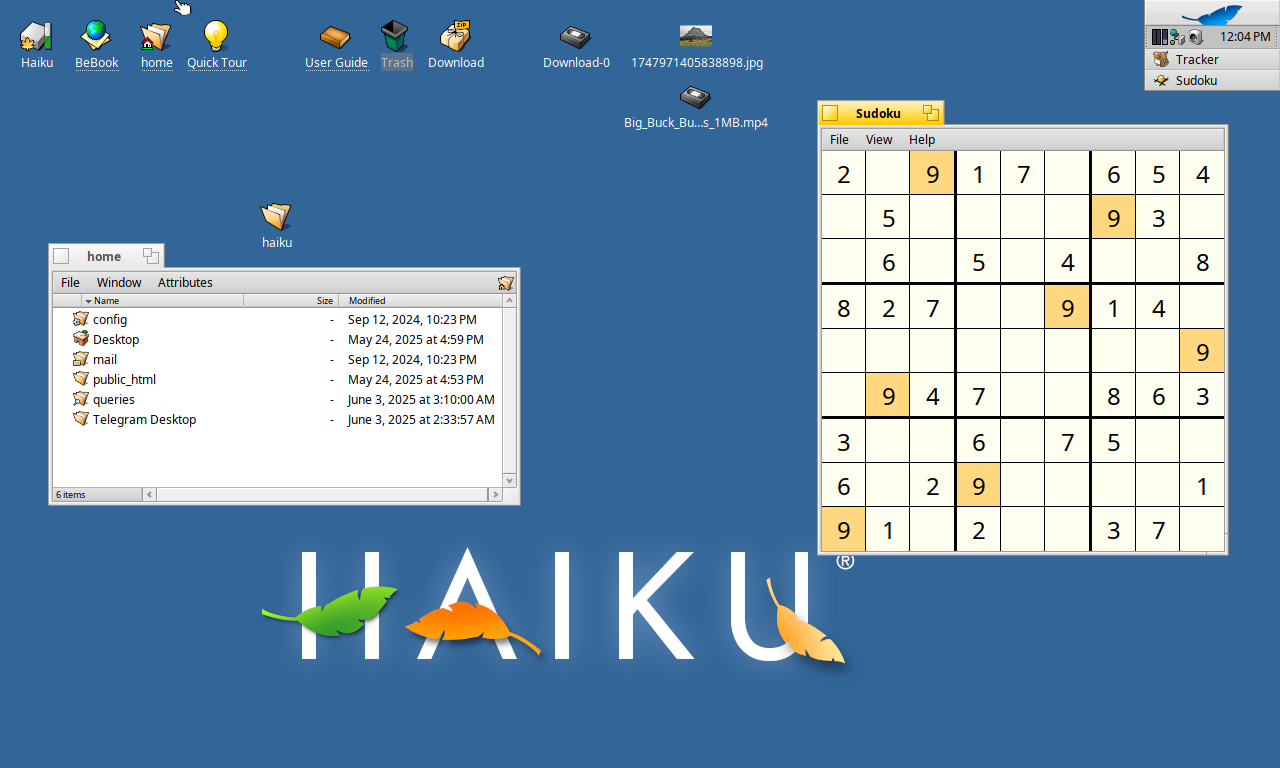Click the Sudoku icon in Deskbar
This screenshot has height=768, width=1280.
click(x=1162, y=80)
